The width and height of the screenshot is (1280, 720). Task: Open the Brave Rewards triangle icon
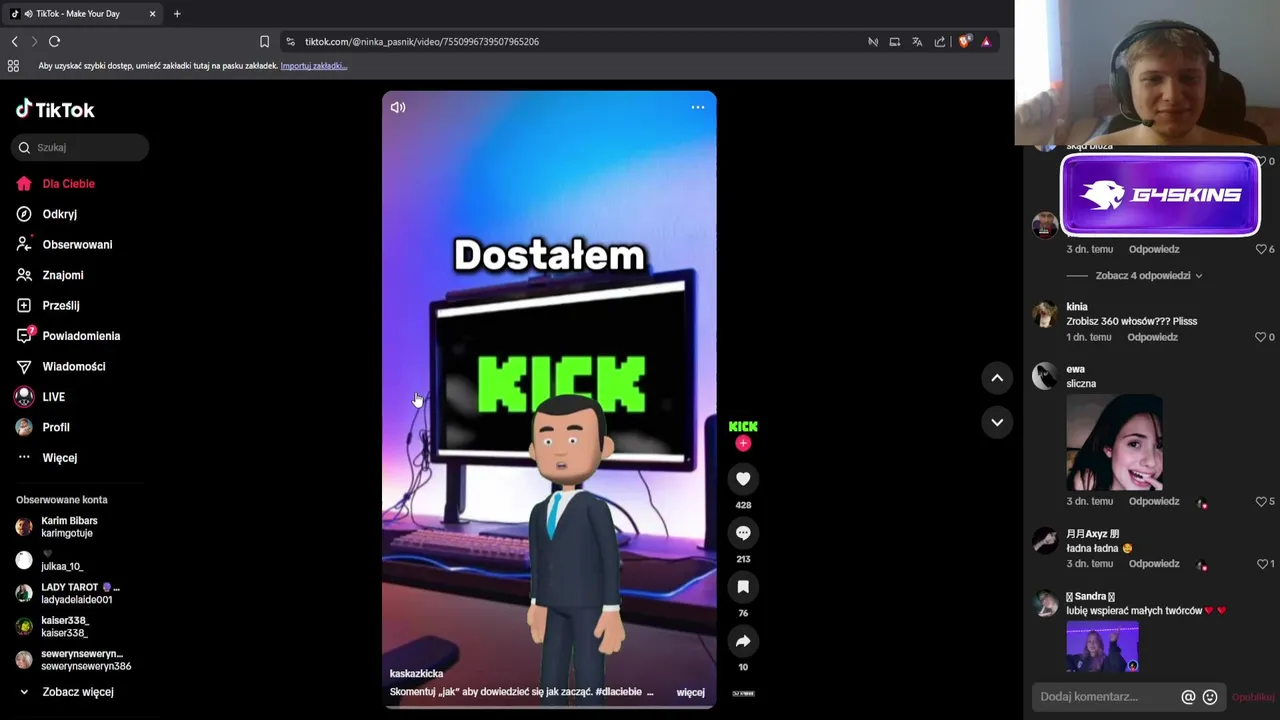pyautogui.click(x=986, y=41)
